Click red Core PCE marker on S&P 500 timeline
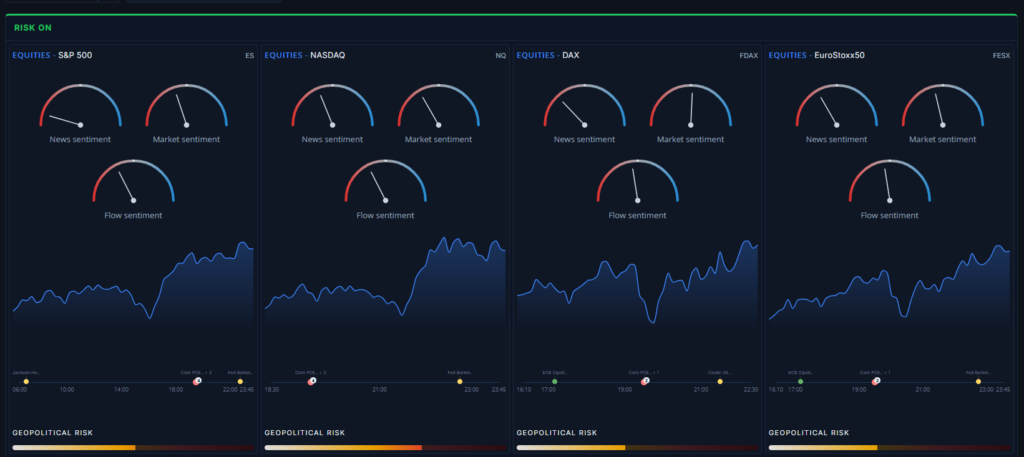 pos(196,381)
